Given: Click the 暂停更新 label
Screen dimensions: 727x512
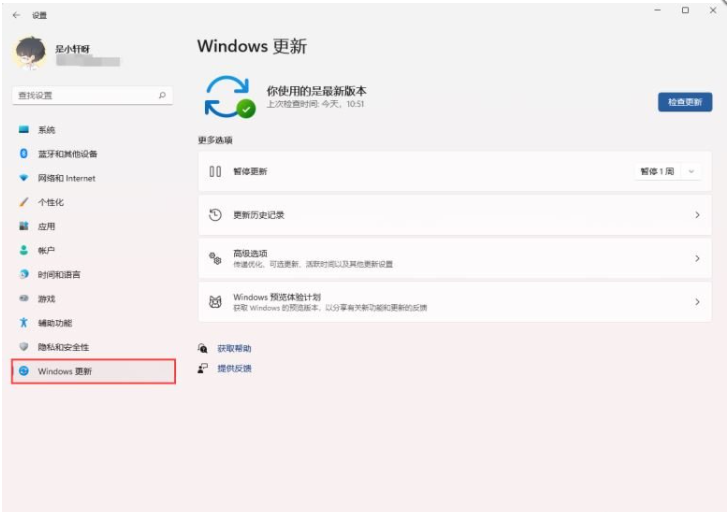Looking at the screenshot, I should pyautogui.click(x=250, y=172).
